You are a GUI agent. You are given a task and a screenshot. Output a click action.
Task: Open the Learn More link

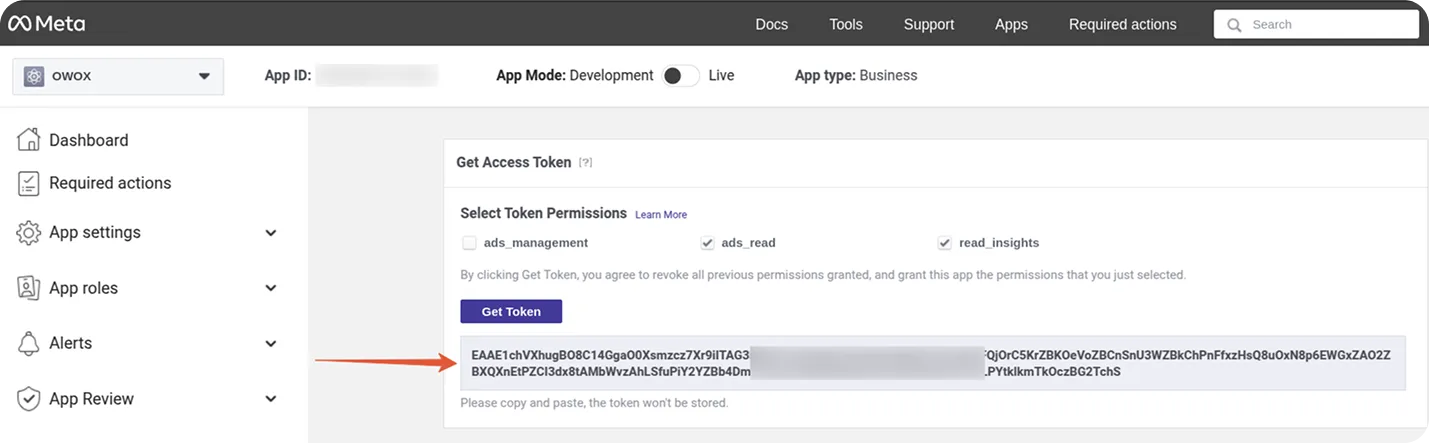[661, 215]
